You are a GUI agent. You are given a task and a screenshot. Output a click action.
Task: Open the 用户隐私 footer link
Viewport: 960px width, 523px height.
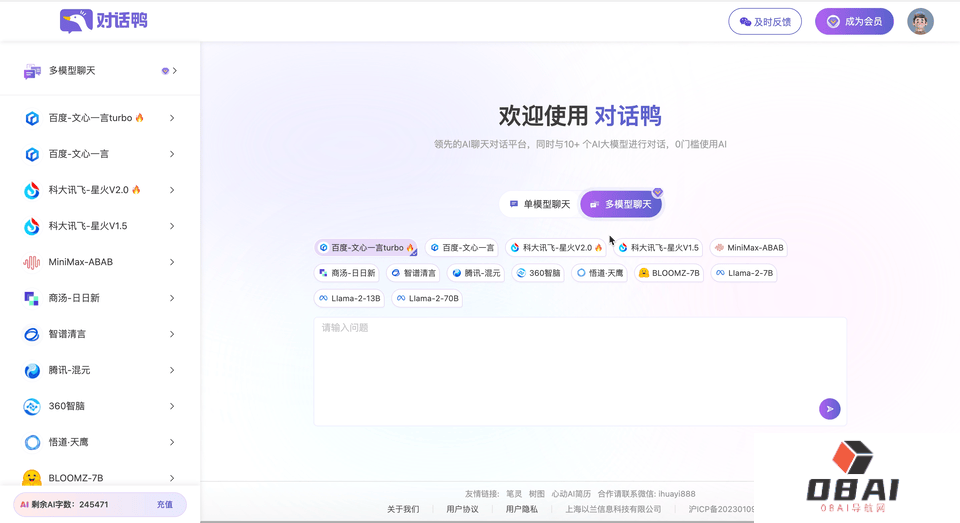(x=522, y=509)
